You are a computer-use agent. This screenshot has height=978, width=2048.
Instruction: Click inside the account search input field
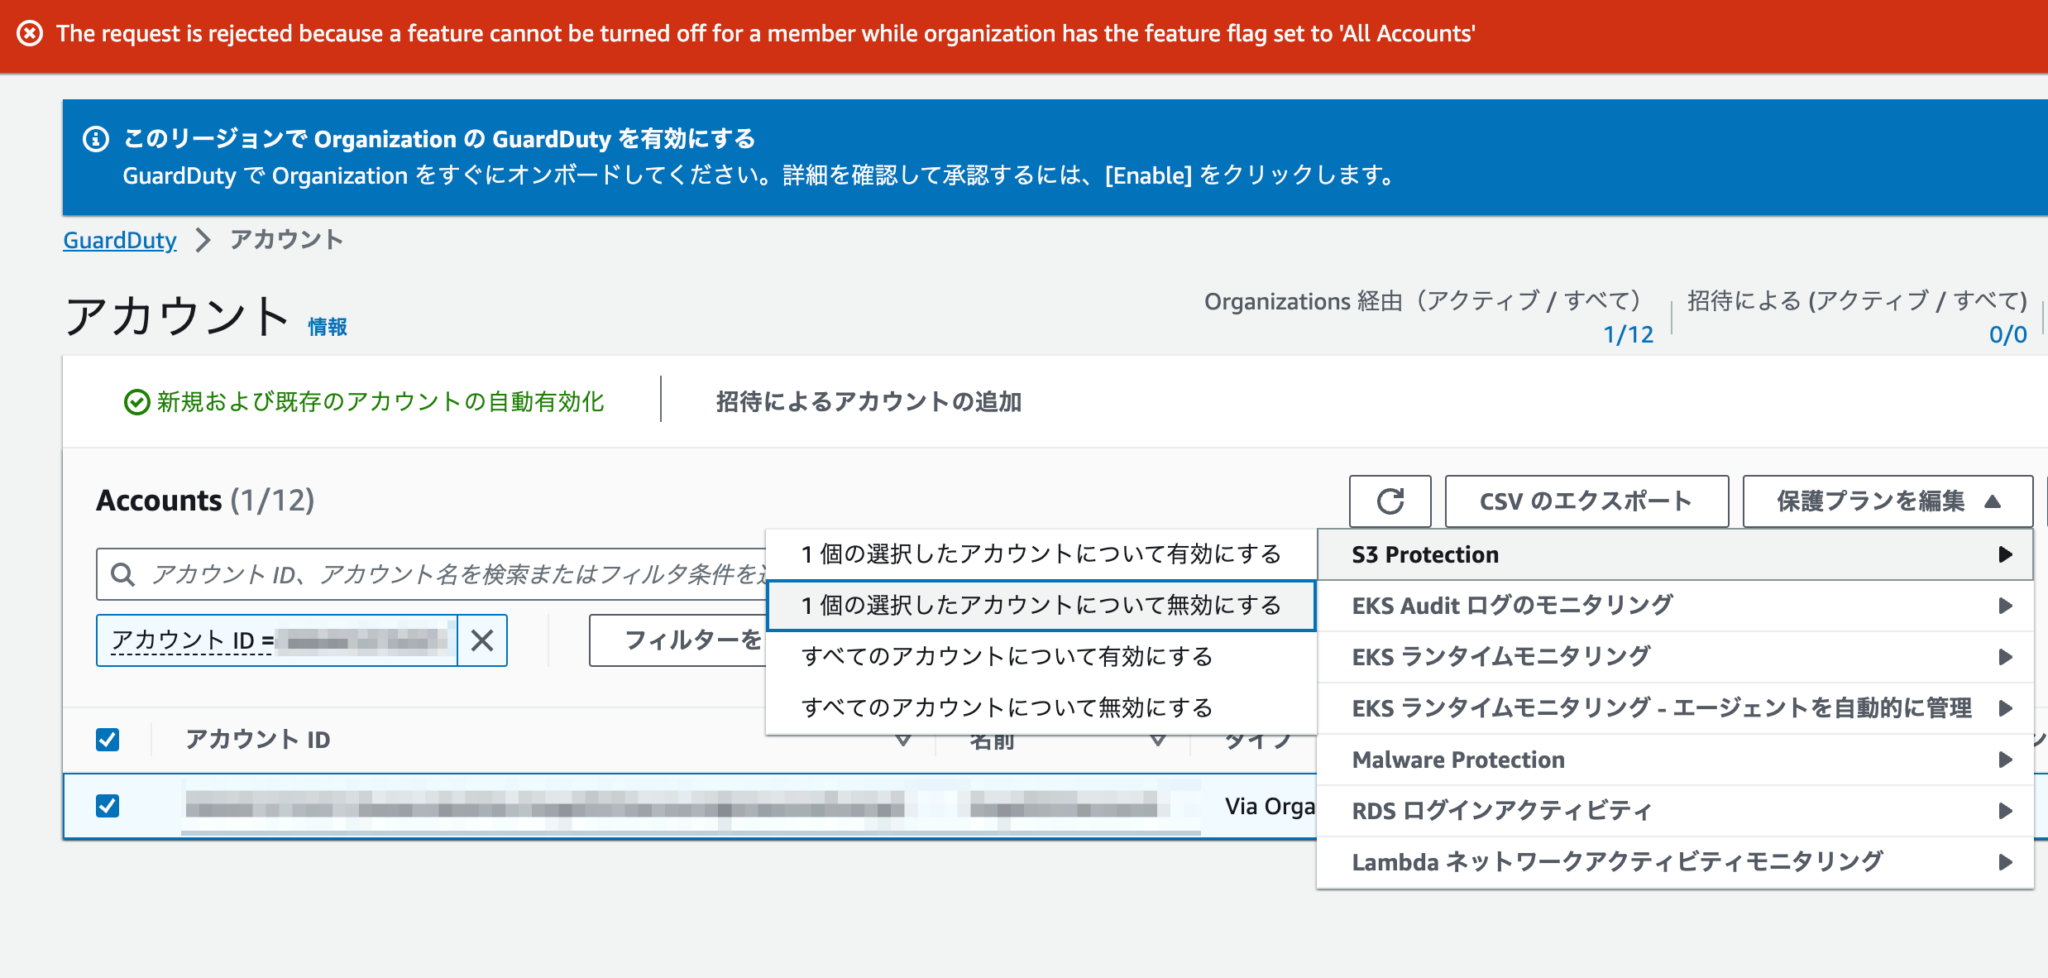500,573
